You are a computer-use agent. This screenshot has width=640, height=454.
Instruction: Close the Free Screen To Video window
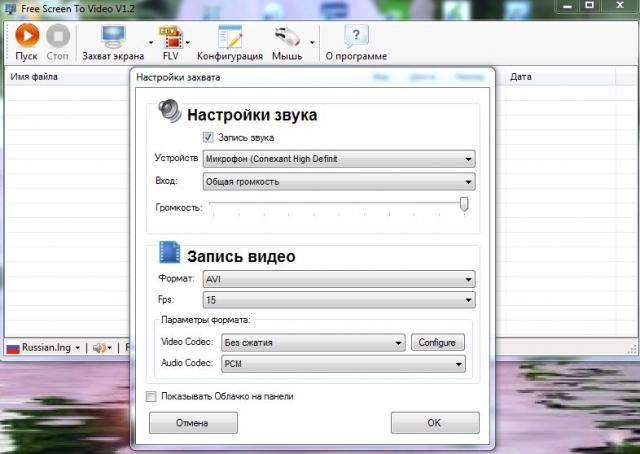619,6
